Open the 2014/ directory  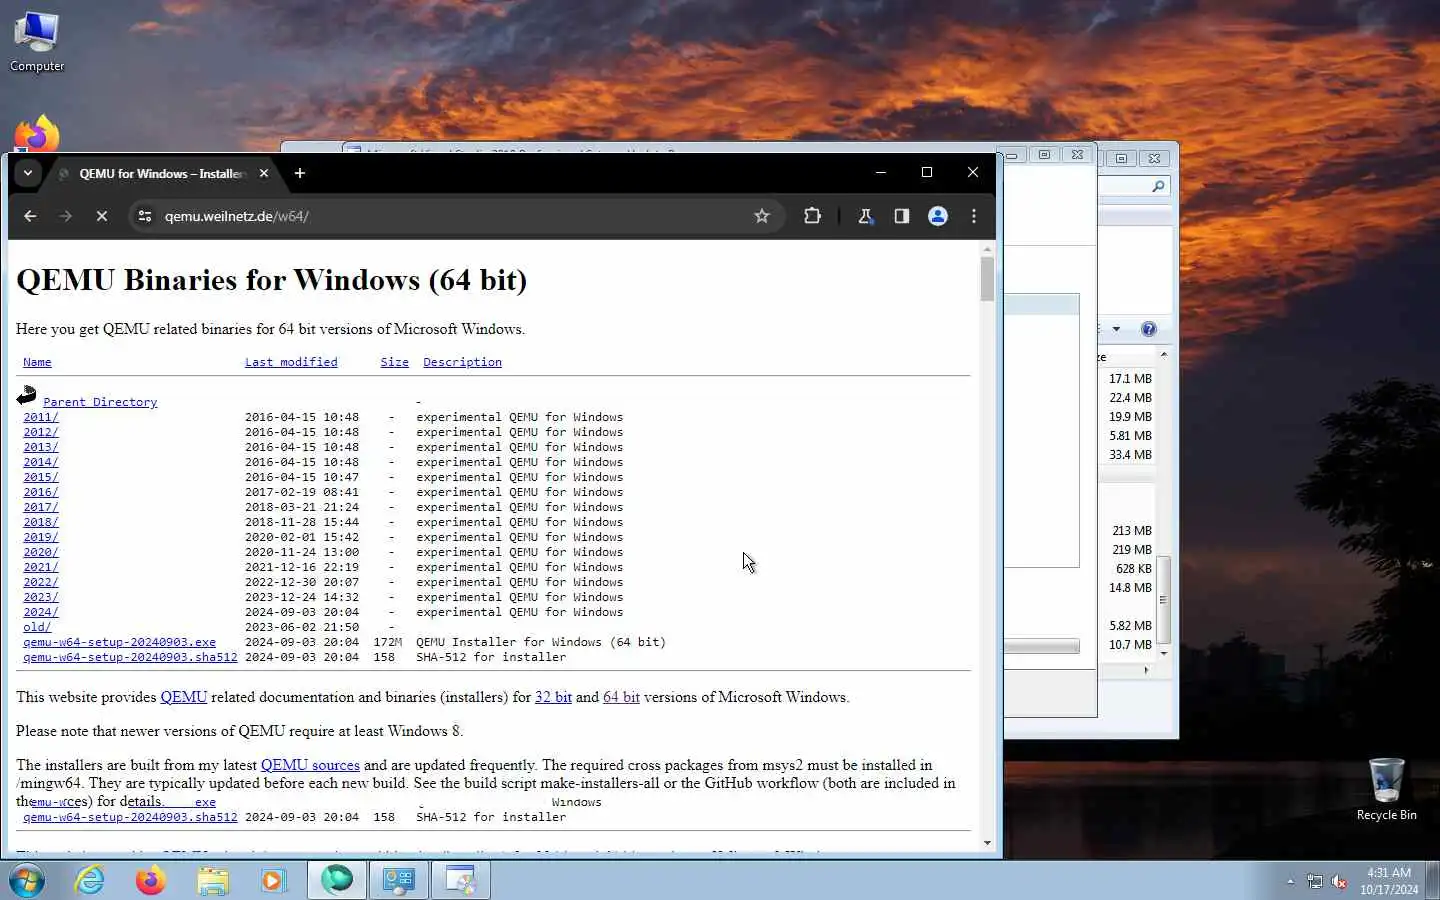[41, 462]
